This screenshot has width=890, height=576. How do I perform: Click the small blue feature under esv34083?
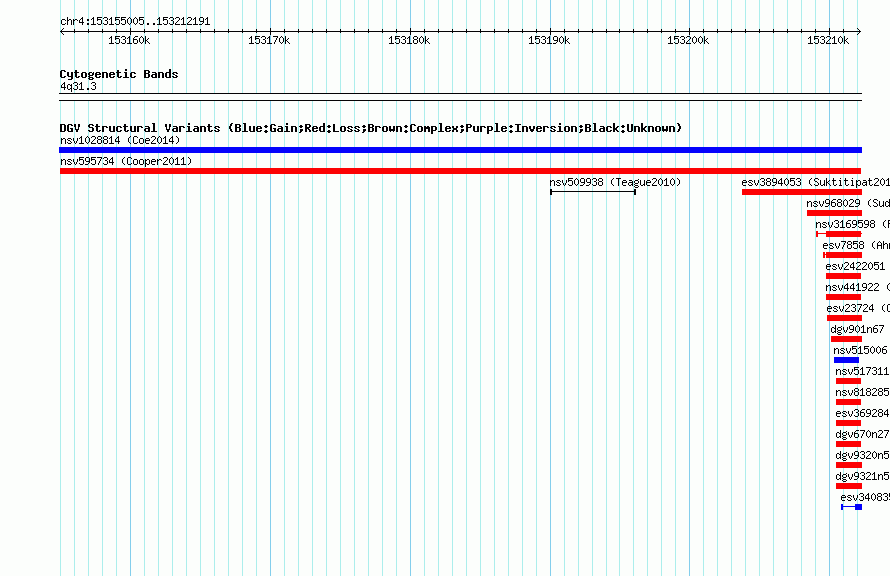point(852,507)
